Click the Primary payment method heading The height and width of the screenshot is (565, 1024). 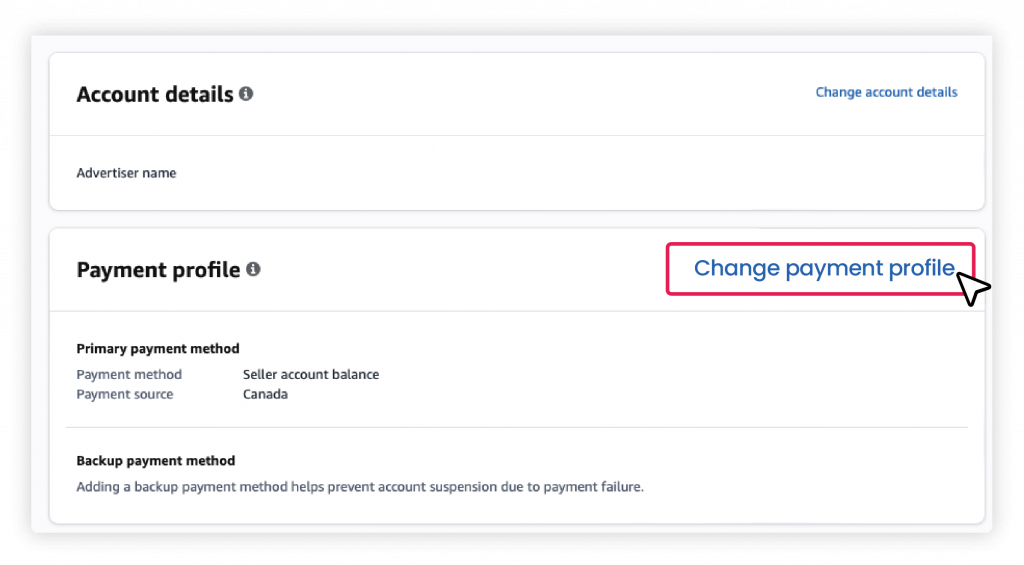(158, 349)
